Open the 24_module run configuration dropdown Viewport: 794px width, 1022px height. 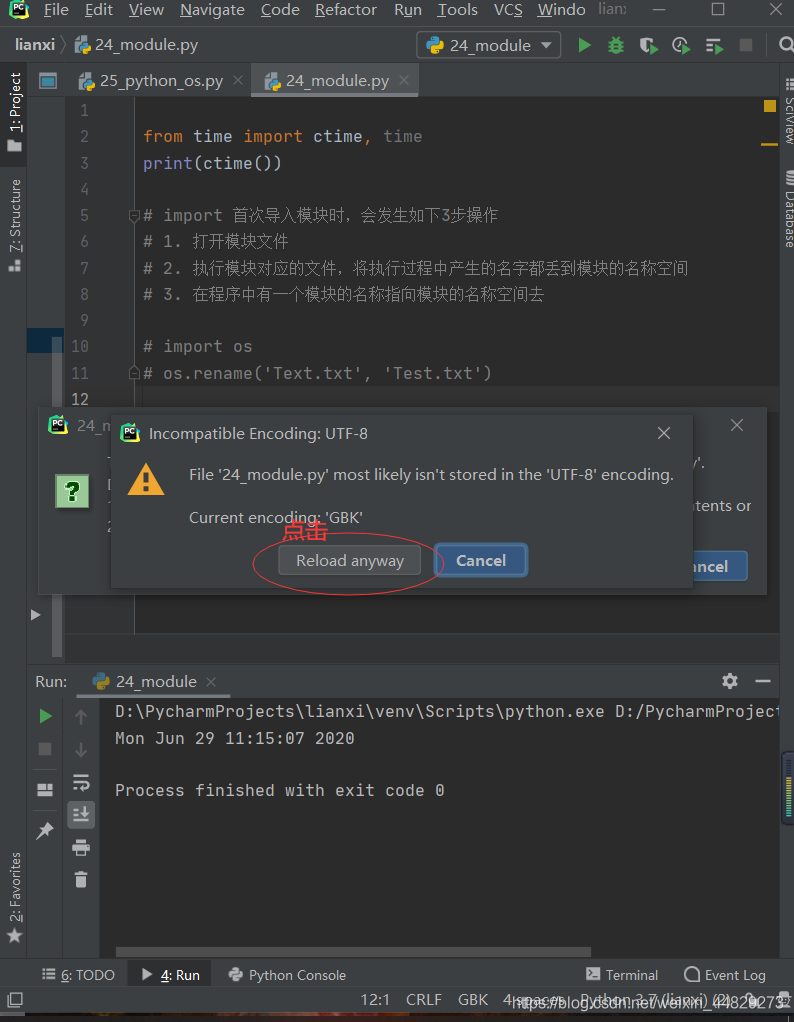pos(488,45)
